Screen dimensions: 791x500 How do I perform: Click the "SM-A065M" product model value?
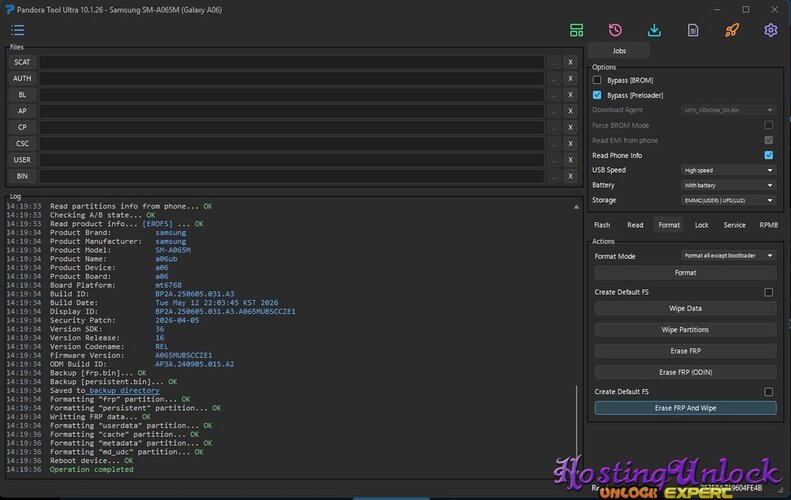(173, 250)
